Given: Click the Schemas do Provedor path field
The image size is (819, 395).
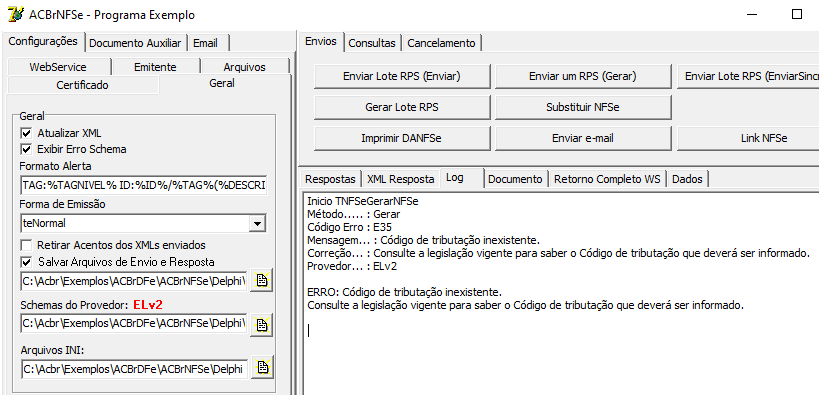Looking at the screenshot, I should [134, 324].
